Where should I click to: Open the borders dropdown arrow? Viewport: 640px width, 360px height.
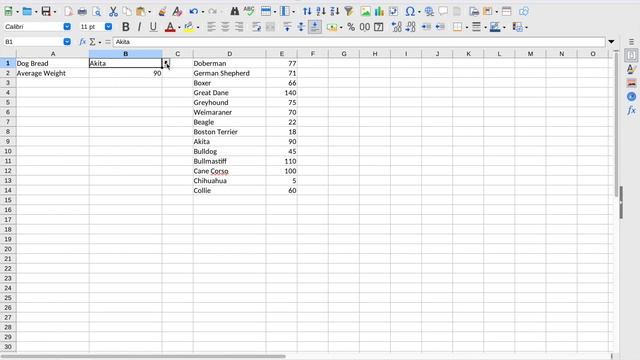pyautogui.click(x=467, y=27)
